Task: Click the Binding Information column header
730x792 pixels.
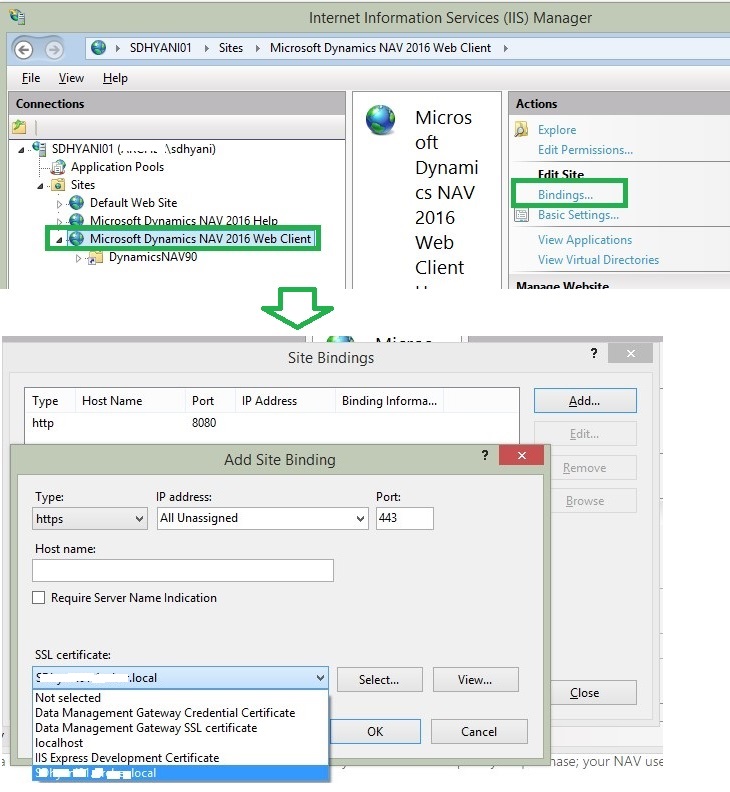Action: (x=389, y=401)
